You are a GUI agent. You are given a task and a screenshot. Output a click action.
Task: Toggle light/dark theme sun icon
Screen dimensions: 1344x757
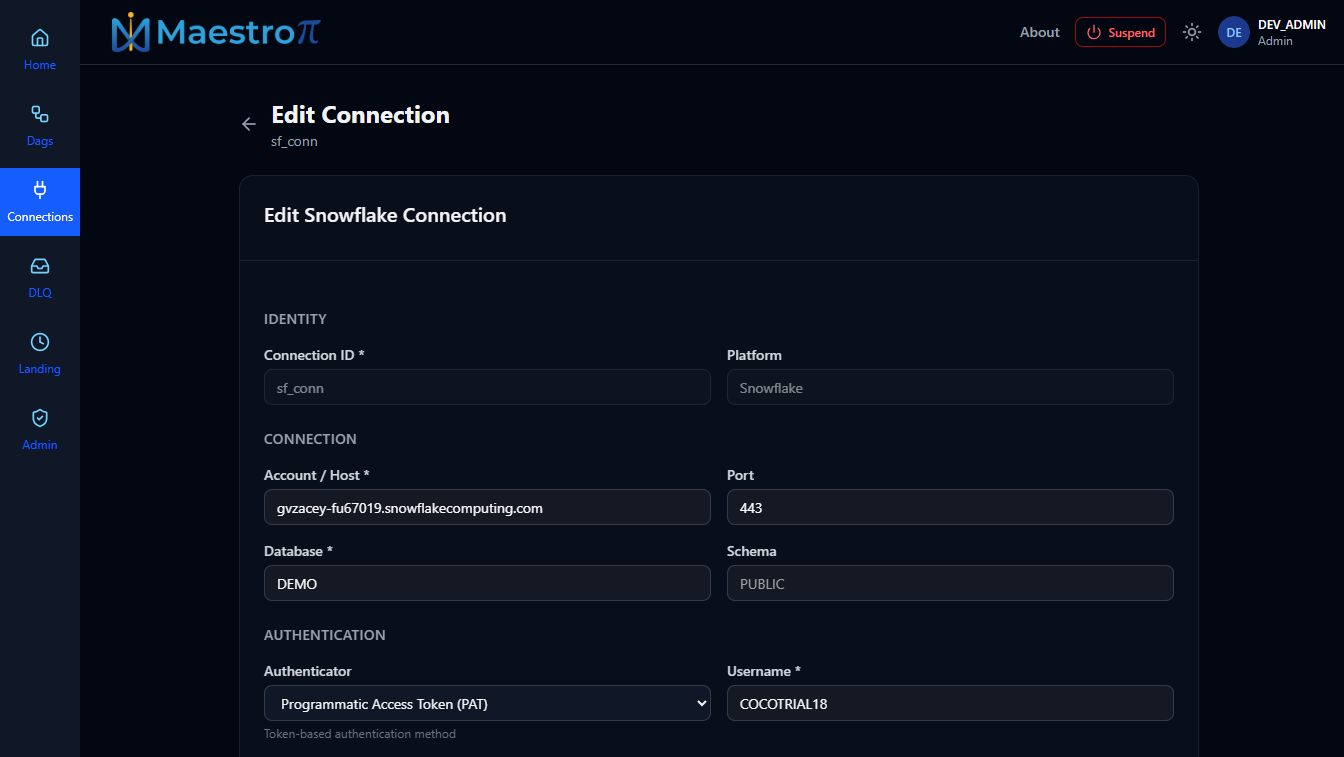pyautogui.click(x=1191, y=32)
